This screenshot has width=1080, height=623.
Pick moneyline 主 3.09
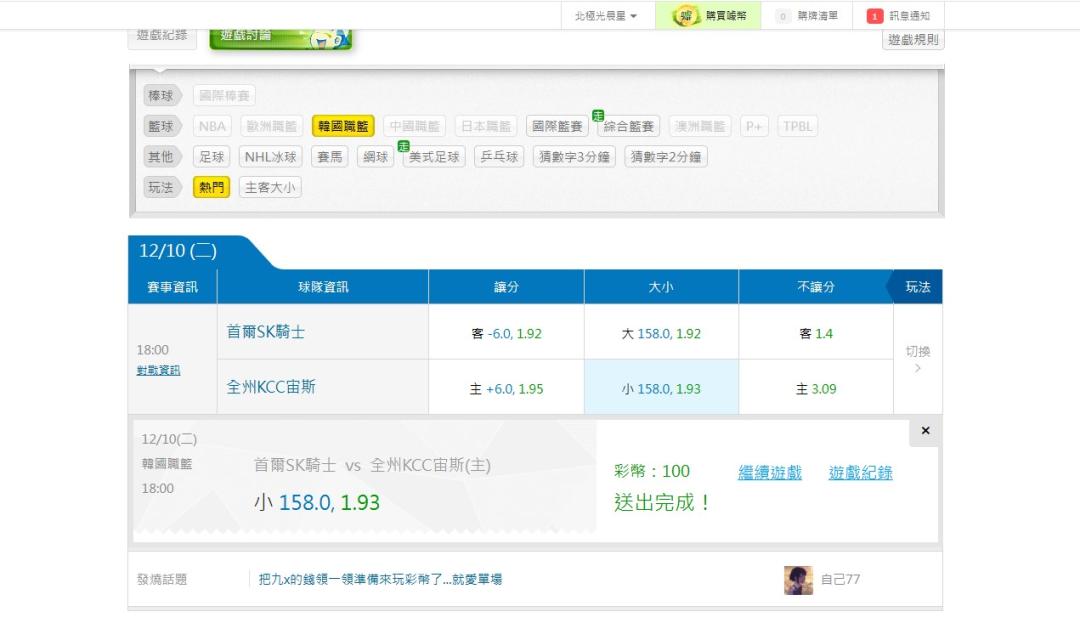(x=816, y=389)
